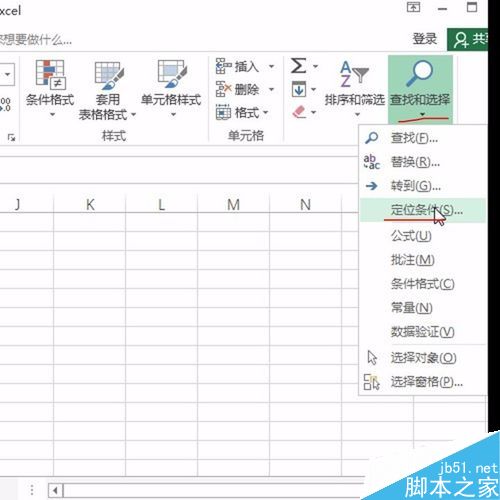Click decrease decimal icon
500x500 pixels.
pyautogui.click(x=5, y=104)
